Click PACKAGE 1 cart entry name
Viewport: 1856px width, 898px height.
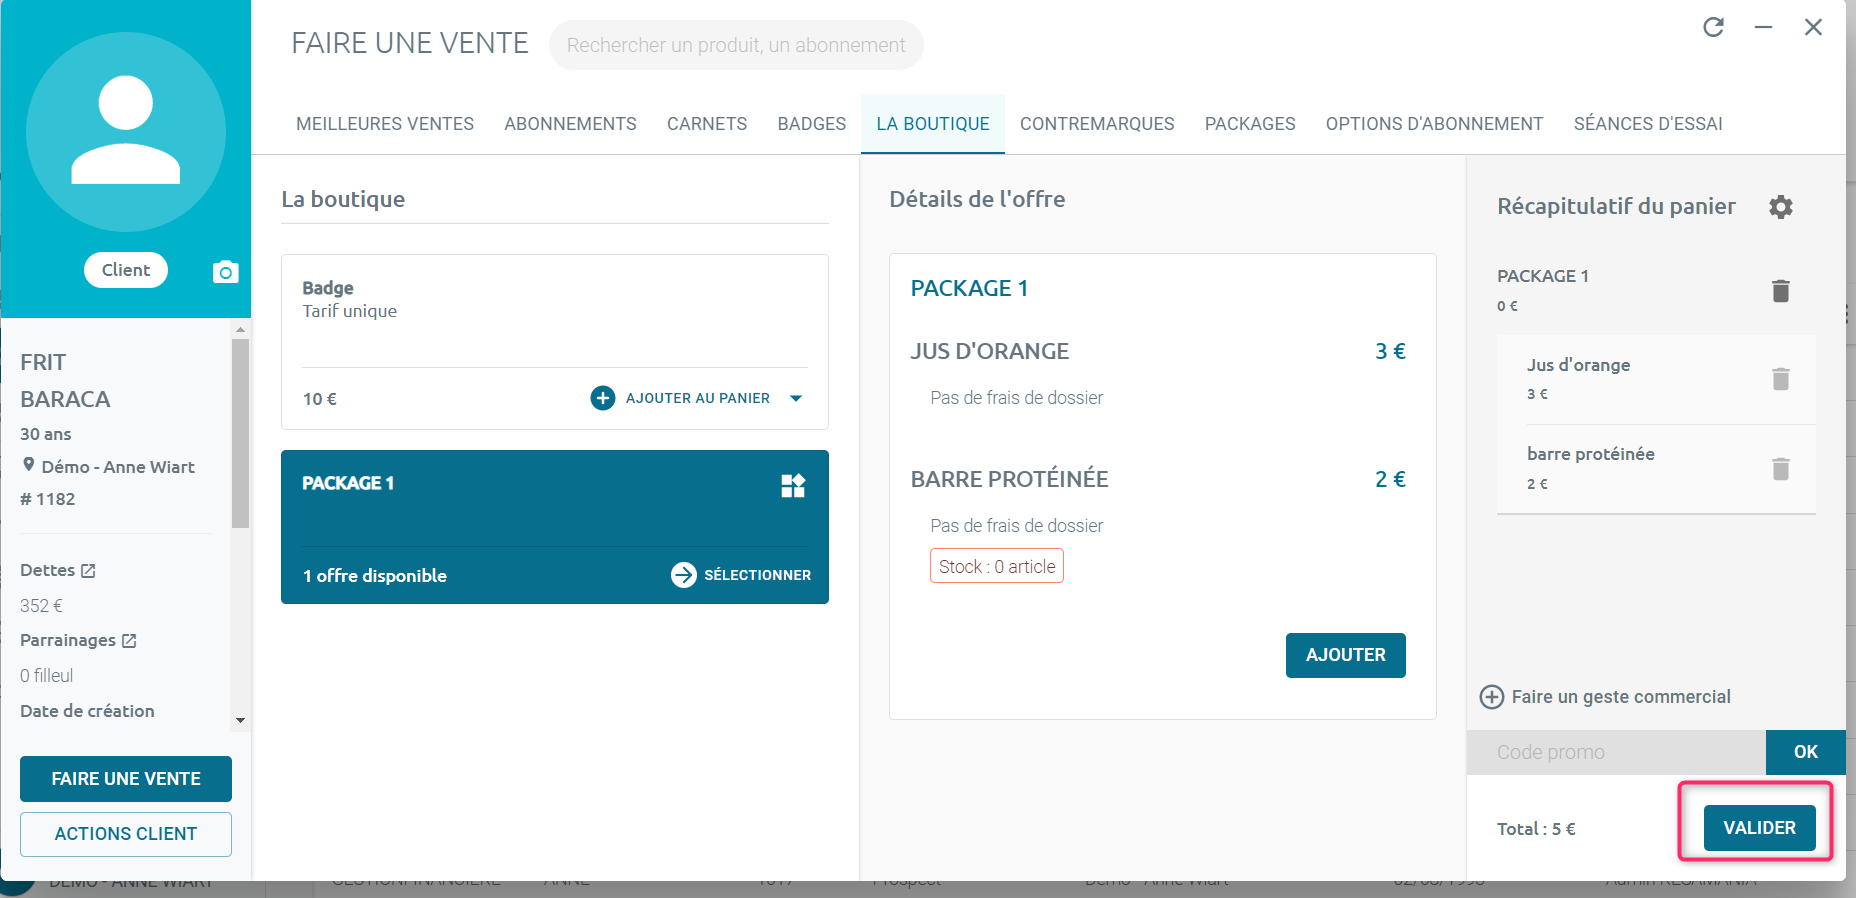(x=1543, y=276)
